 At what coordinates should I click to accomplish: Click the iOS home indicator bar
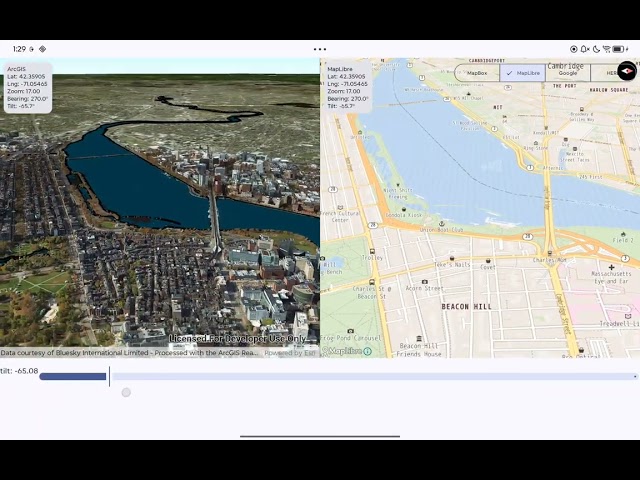tap(320, 436)
